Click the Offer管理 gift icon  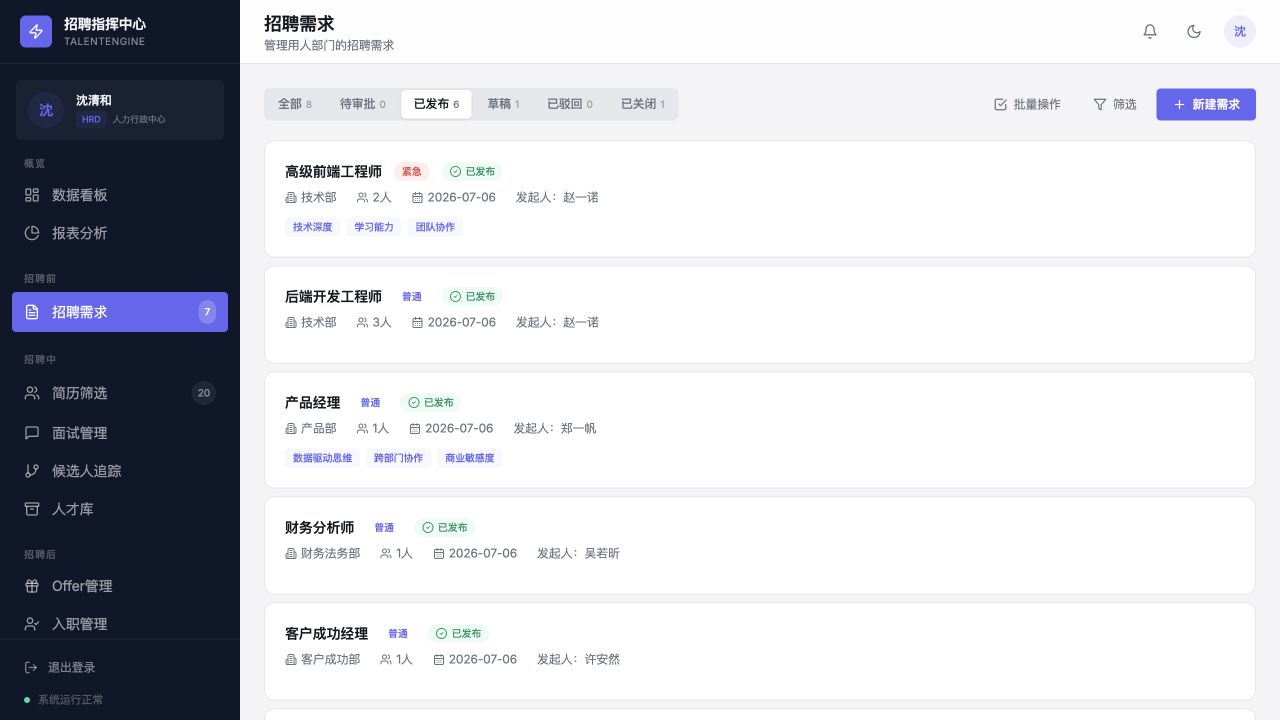pos(32,586)
